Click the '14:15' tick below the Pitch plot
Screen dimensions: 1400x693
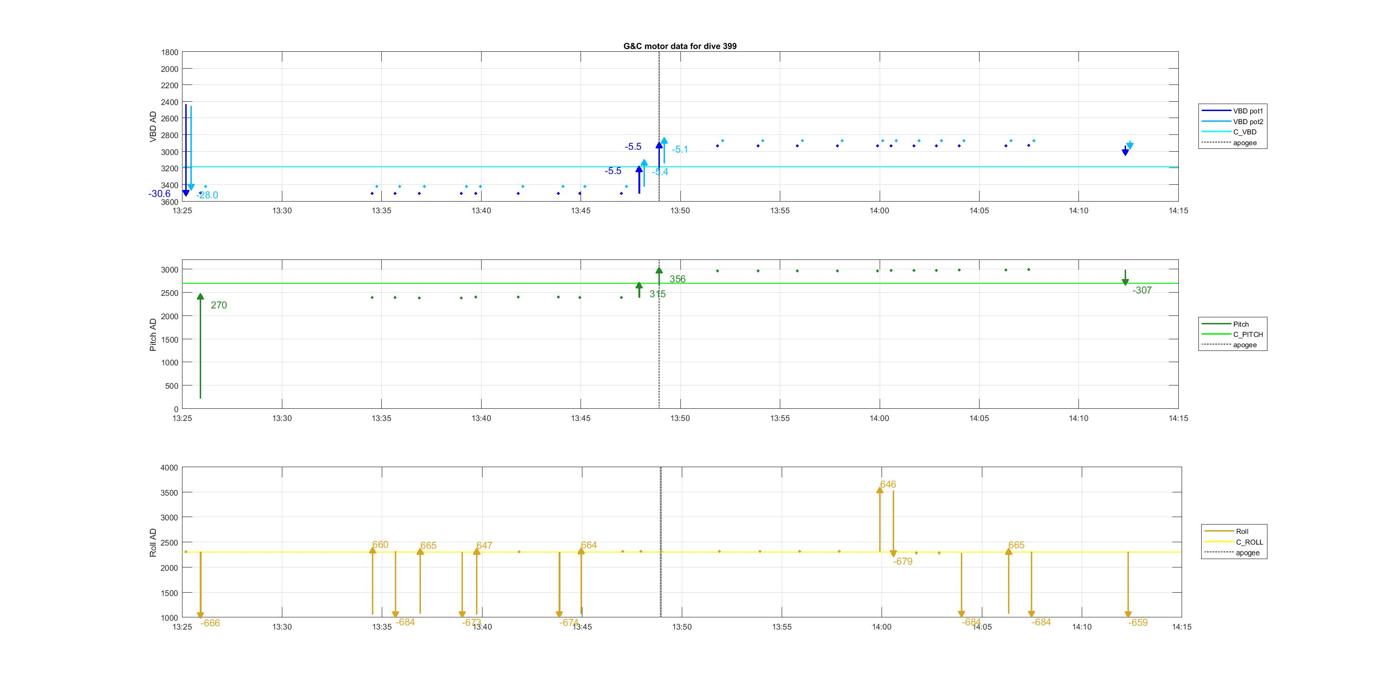tap(1178, 418)
